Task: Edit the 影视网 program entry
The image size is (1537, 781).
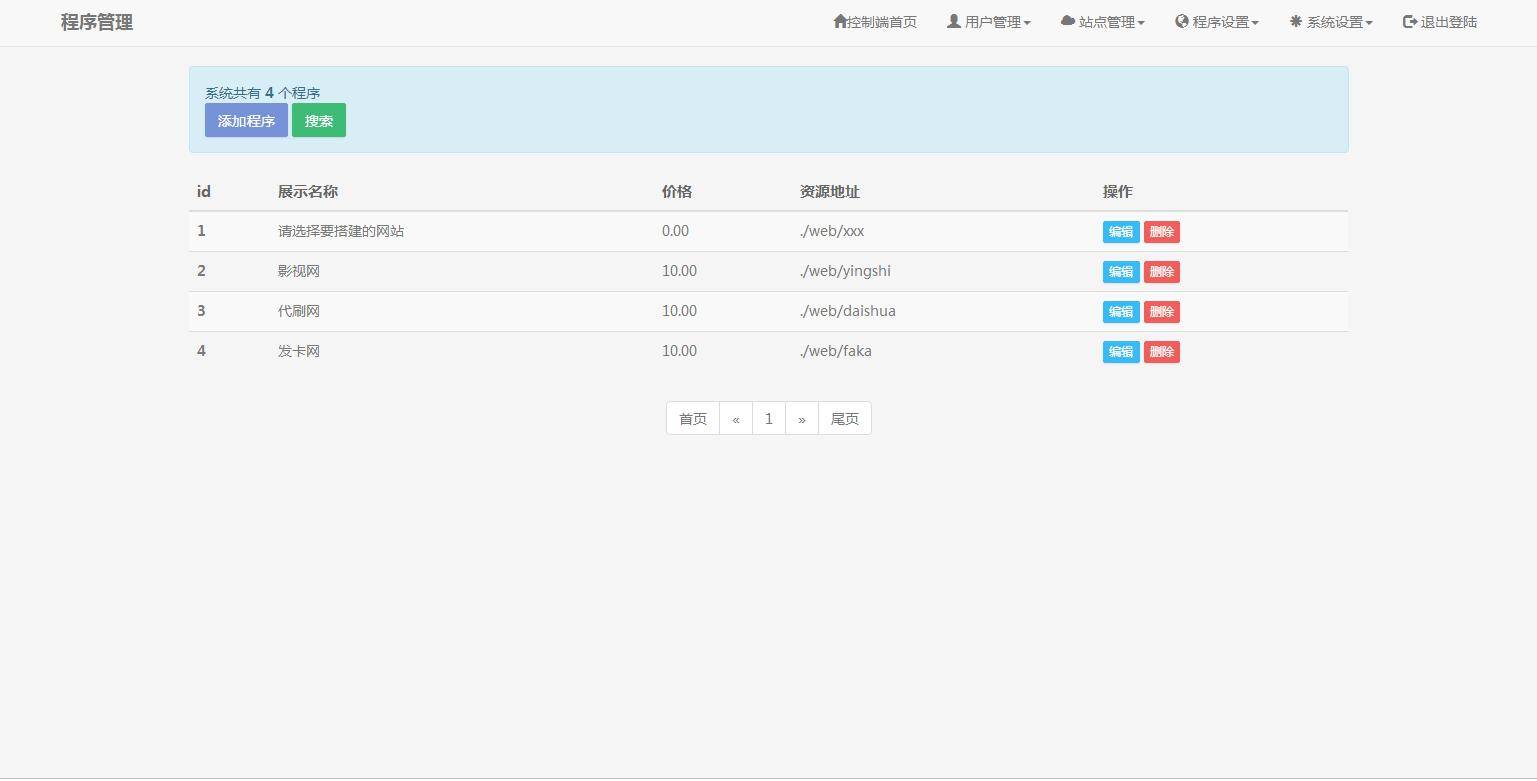Action: (1120, 271)
